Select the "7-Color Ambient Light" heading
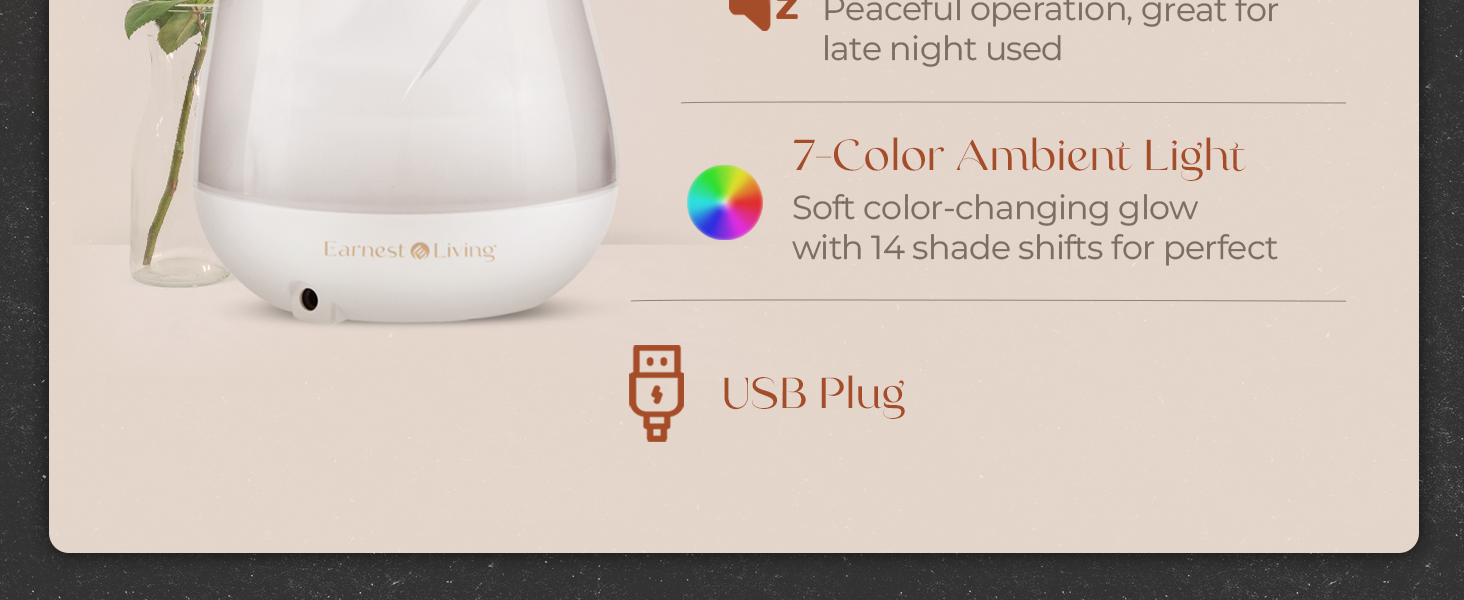Viewport: 1464px width, 600px height. (x=1018, y=156)
